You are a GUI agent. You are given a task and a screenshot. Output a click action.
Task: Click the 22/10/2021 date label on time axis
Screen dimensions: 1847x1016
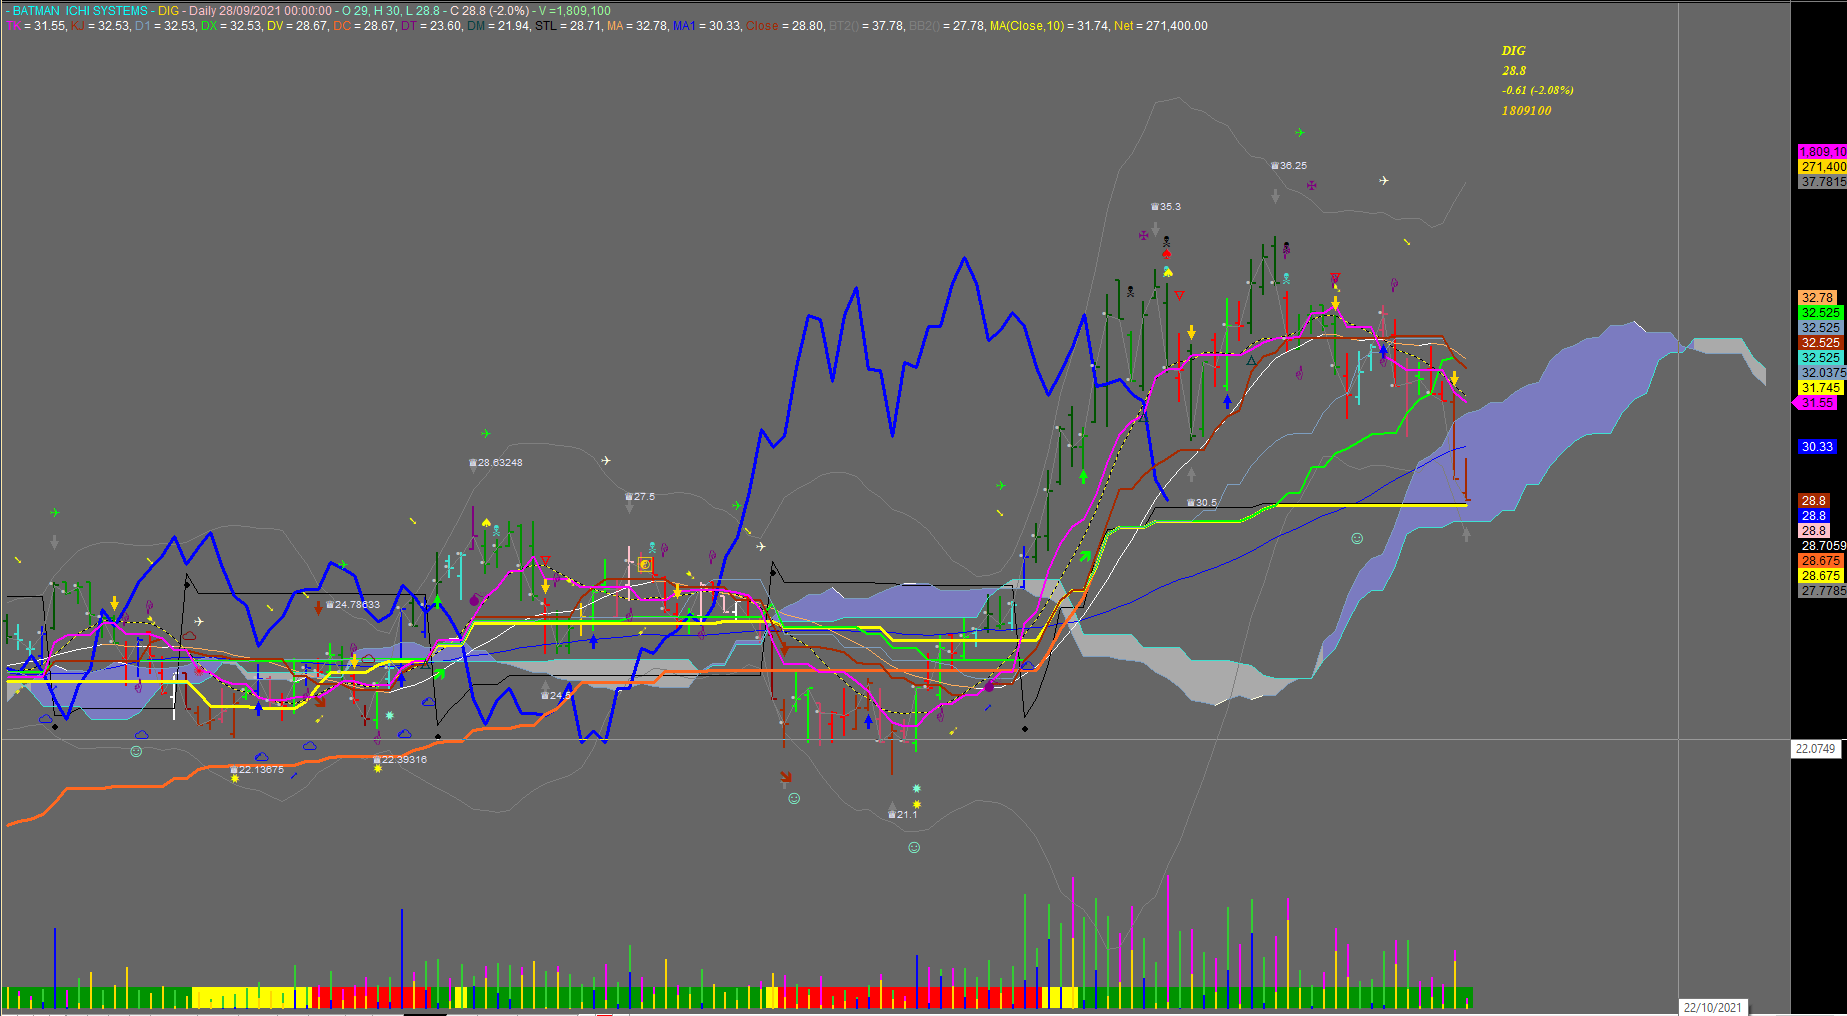point(1713,1008)
